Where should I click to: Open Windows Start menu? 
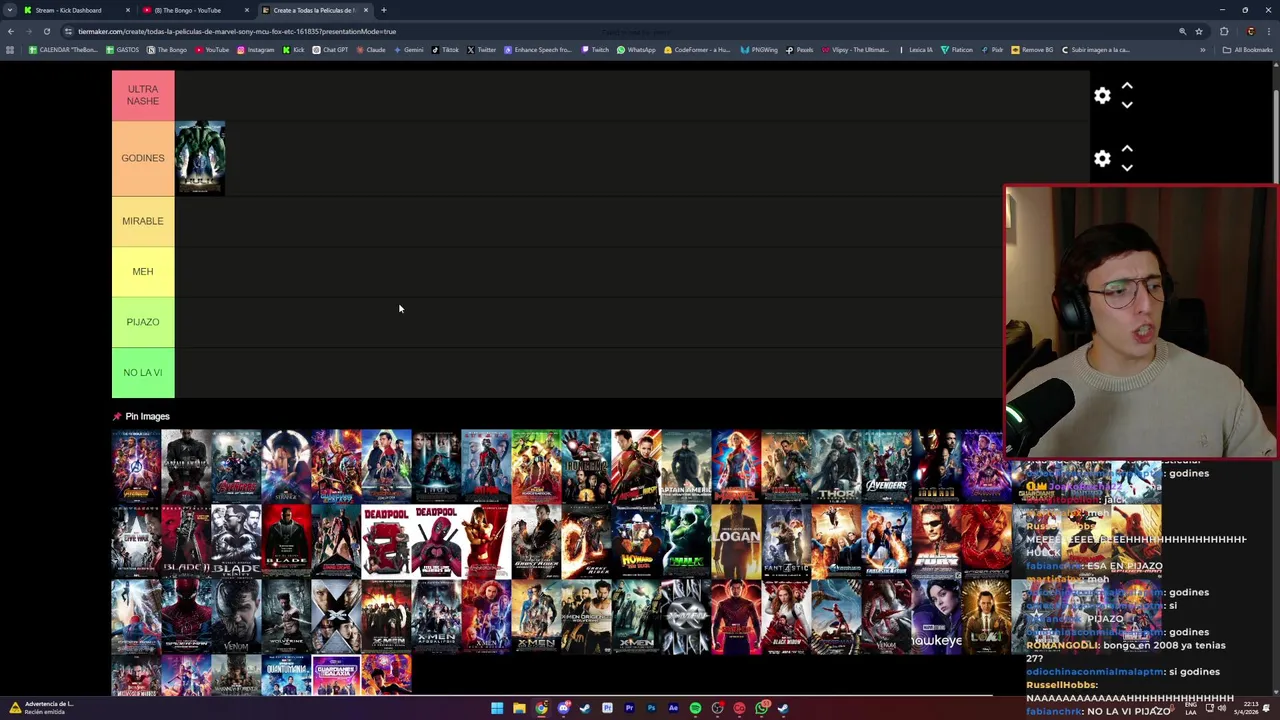pyautogui.click(x=497, y=708)
